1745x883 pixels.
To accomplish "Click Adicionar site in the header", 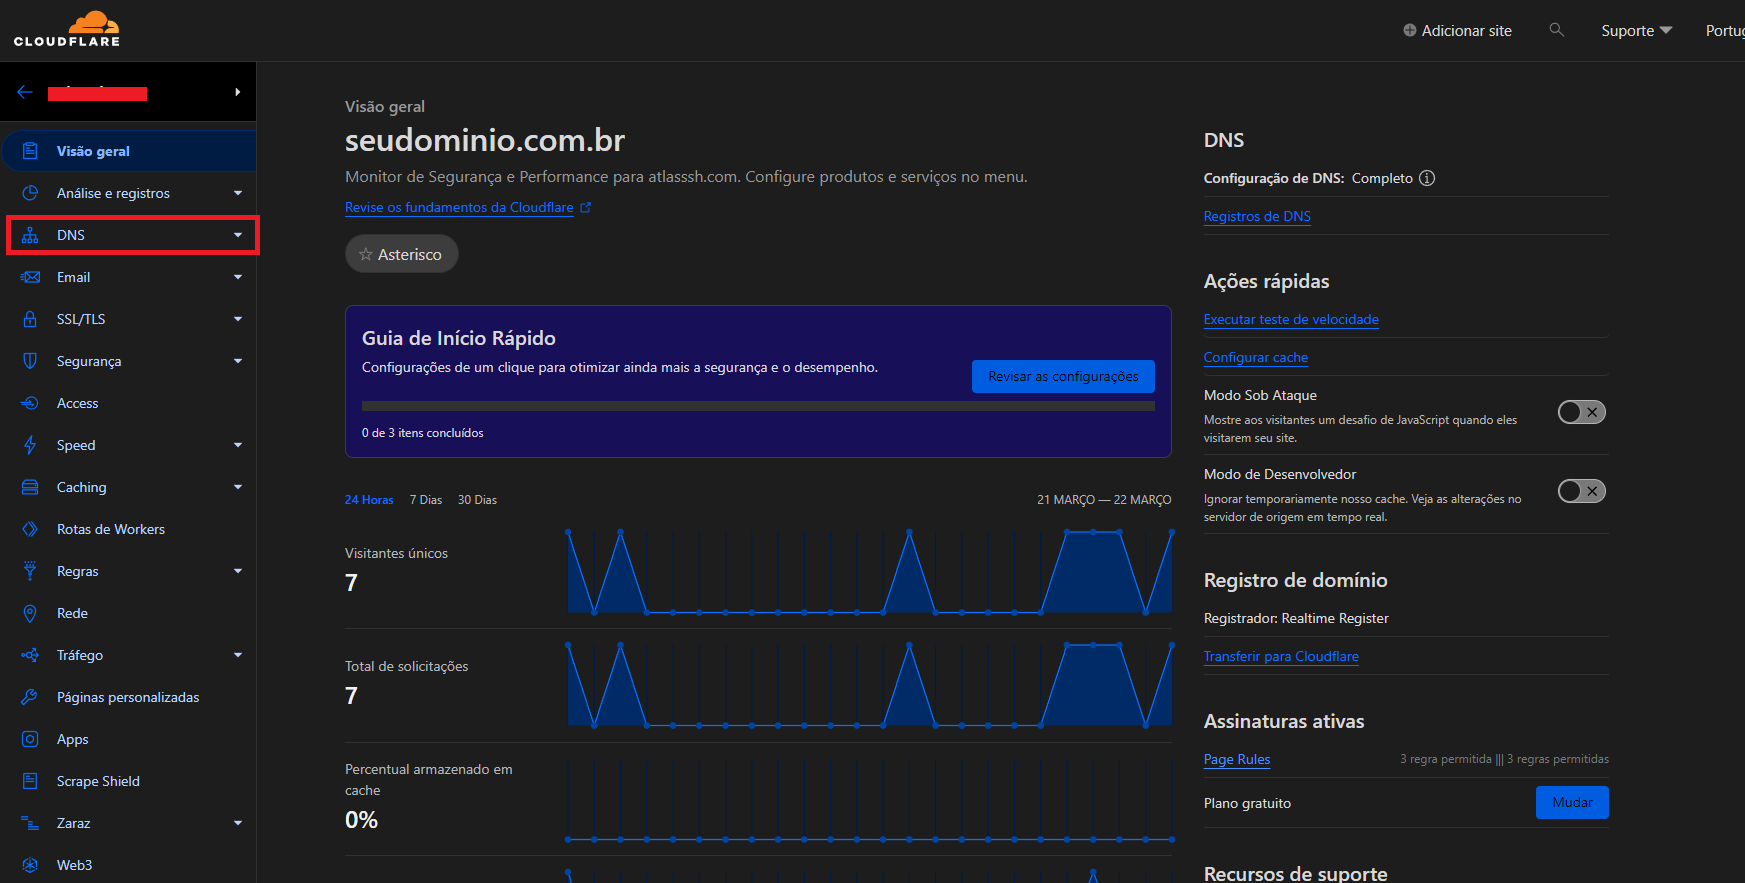I will tap(1457, 31).
